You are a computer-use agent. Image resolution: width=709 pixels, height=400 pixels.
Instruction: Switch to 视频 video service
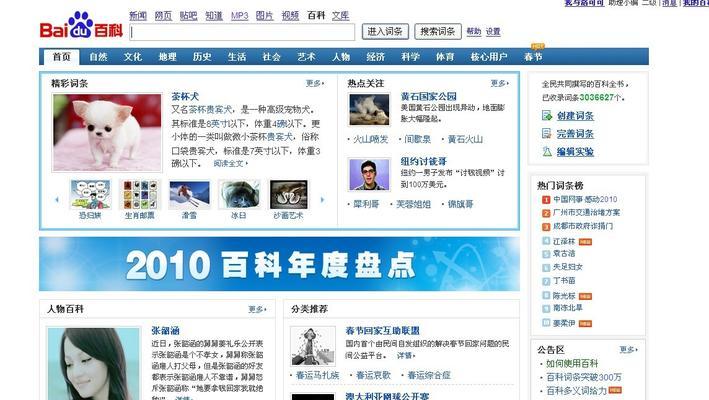point(290,16)
